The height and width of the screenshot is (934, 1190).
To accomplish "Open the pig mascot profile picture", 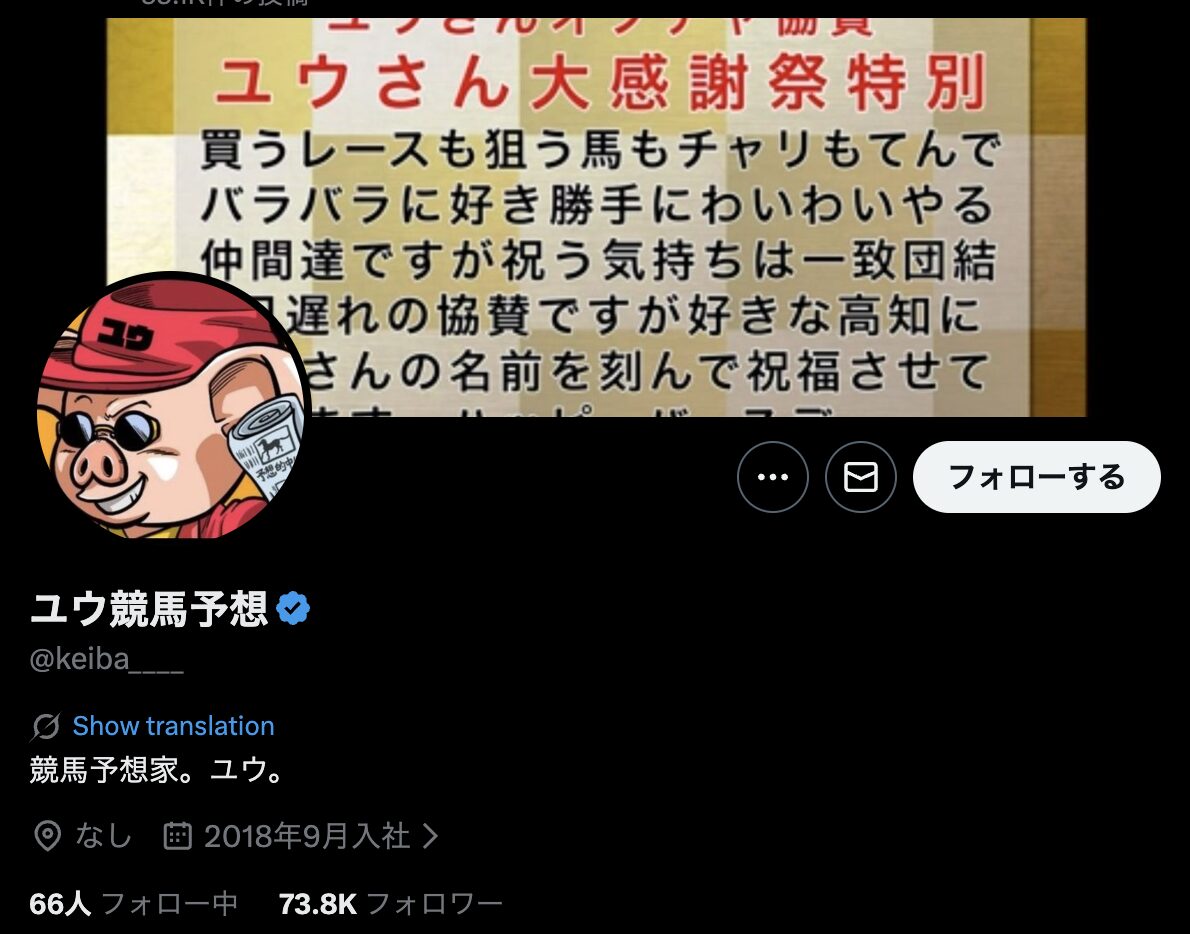I will [171, 407].
